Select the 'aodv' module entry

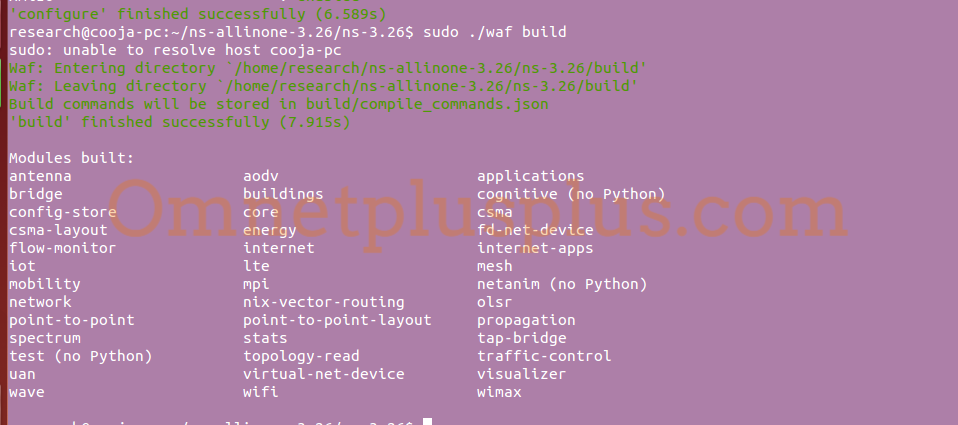click(x=261, y=176)
